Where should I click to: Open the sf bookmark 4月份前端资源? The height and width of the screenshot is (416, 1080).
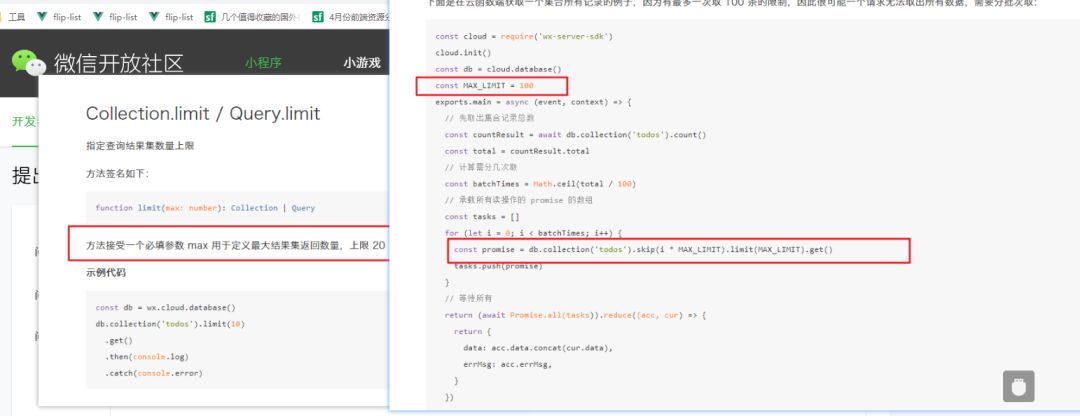tap(351, 17)
